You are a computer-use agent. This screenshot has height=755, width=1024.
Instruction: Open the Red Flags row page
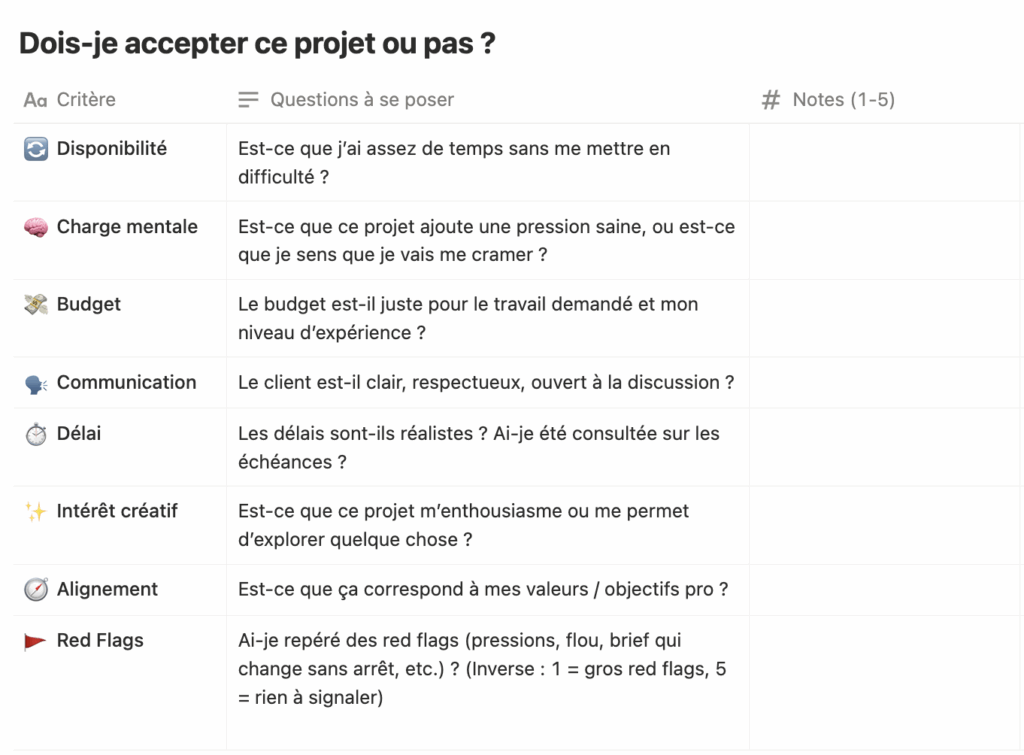pos(100,641)
